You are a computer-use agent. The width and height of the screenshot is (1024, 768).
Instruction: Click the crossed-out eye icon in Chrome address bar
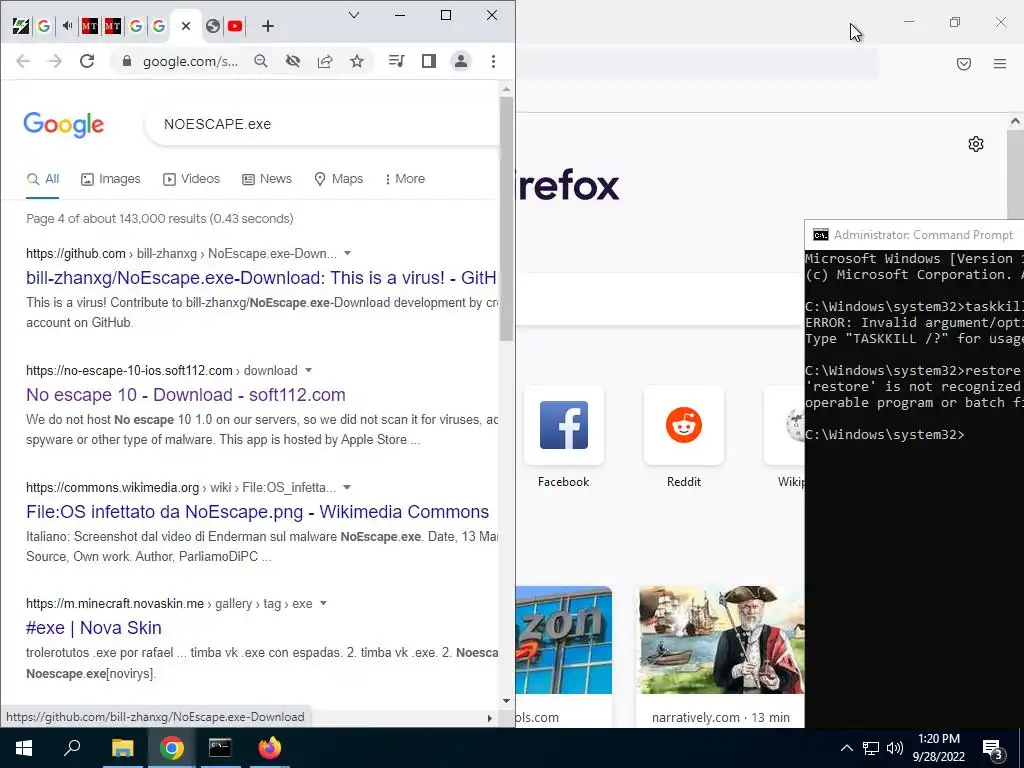[293, 61]
